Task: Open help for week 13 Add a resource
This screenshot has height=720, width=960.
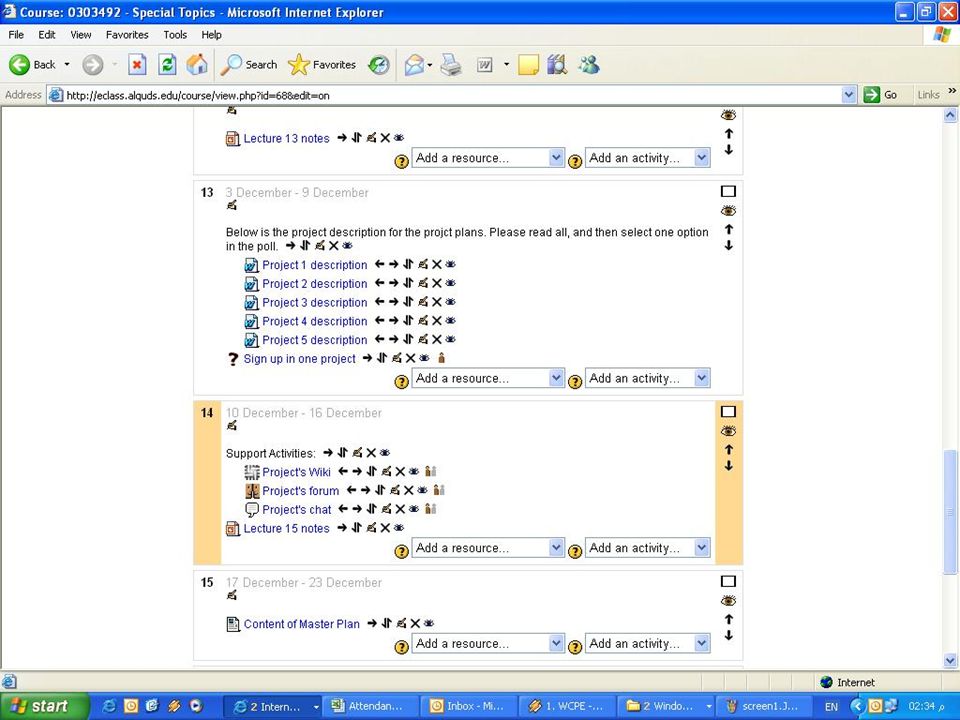Action: (x=401, y=382)
